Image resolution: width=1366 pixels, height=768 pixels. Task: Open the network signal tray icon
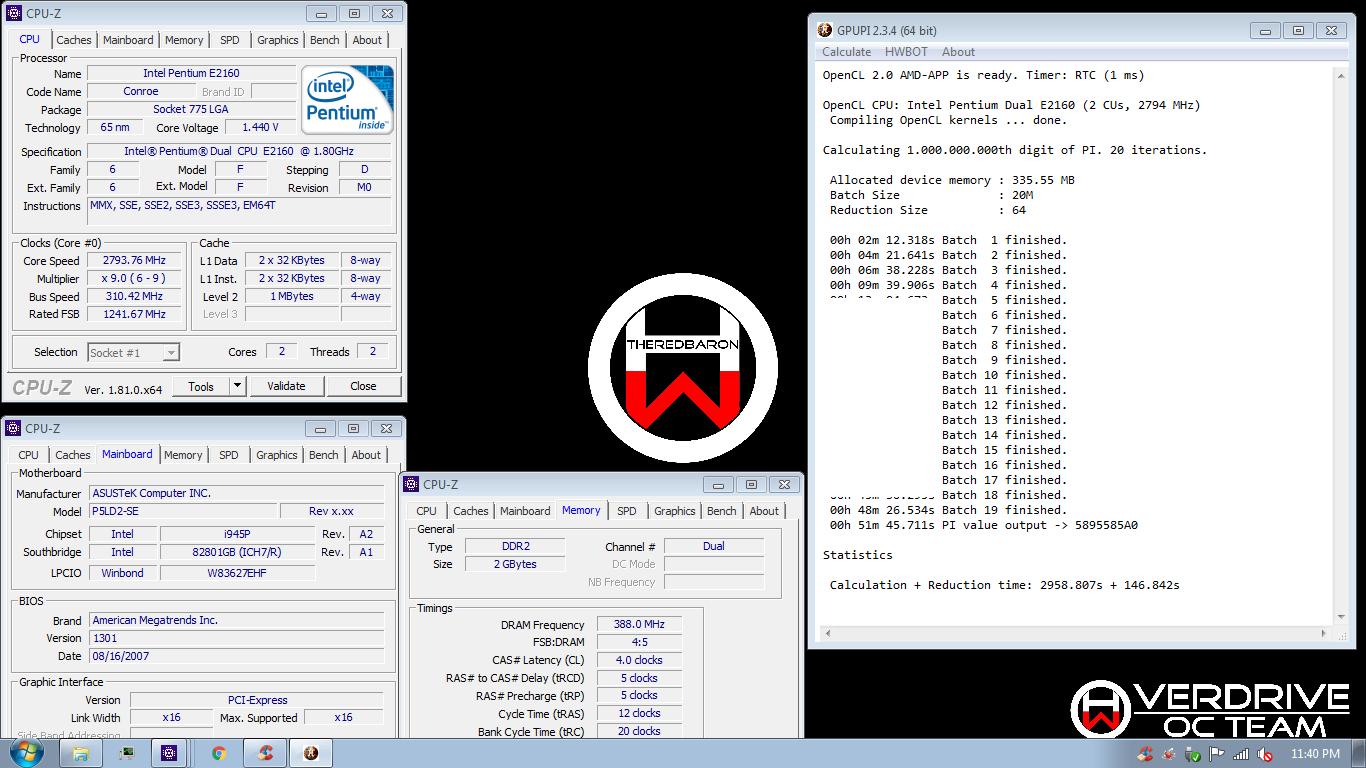(1241, 754)
